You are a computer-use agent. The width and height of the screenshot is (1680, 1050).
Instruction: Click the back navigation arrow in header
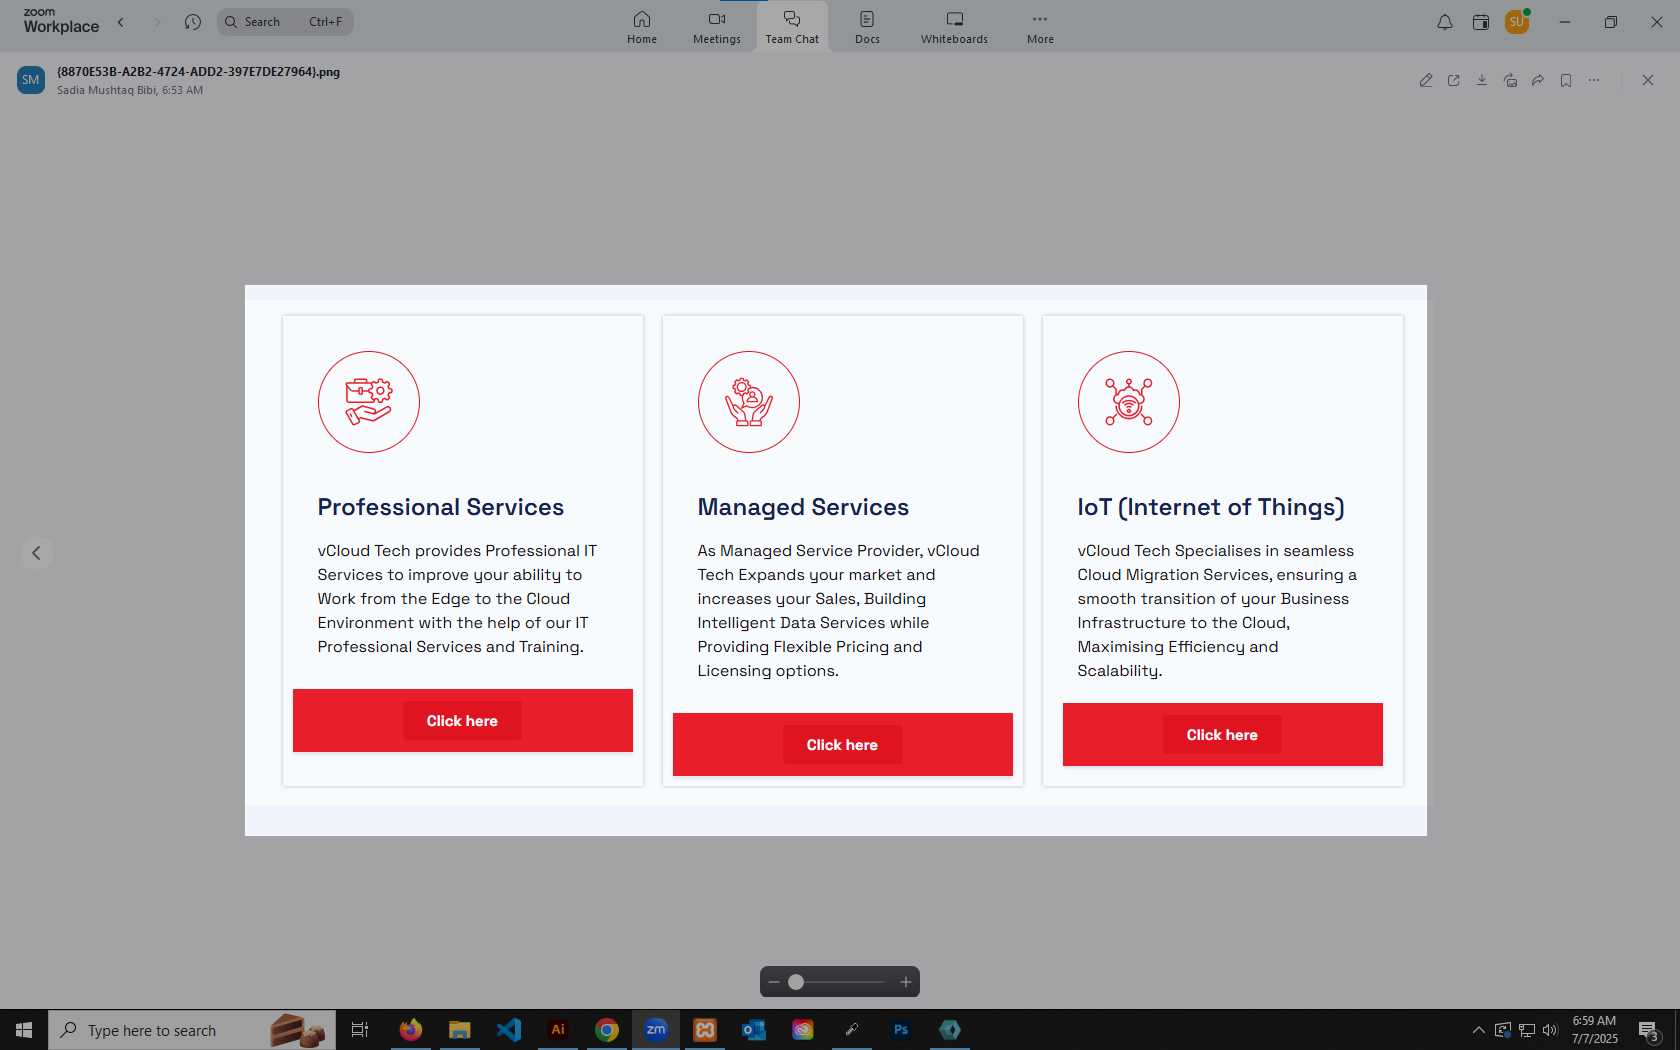pos(121,22)
